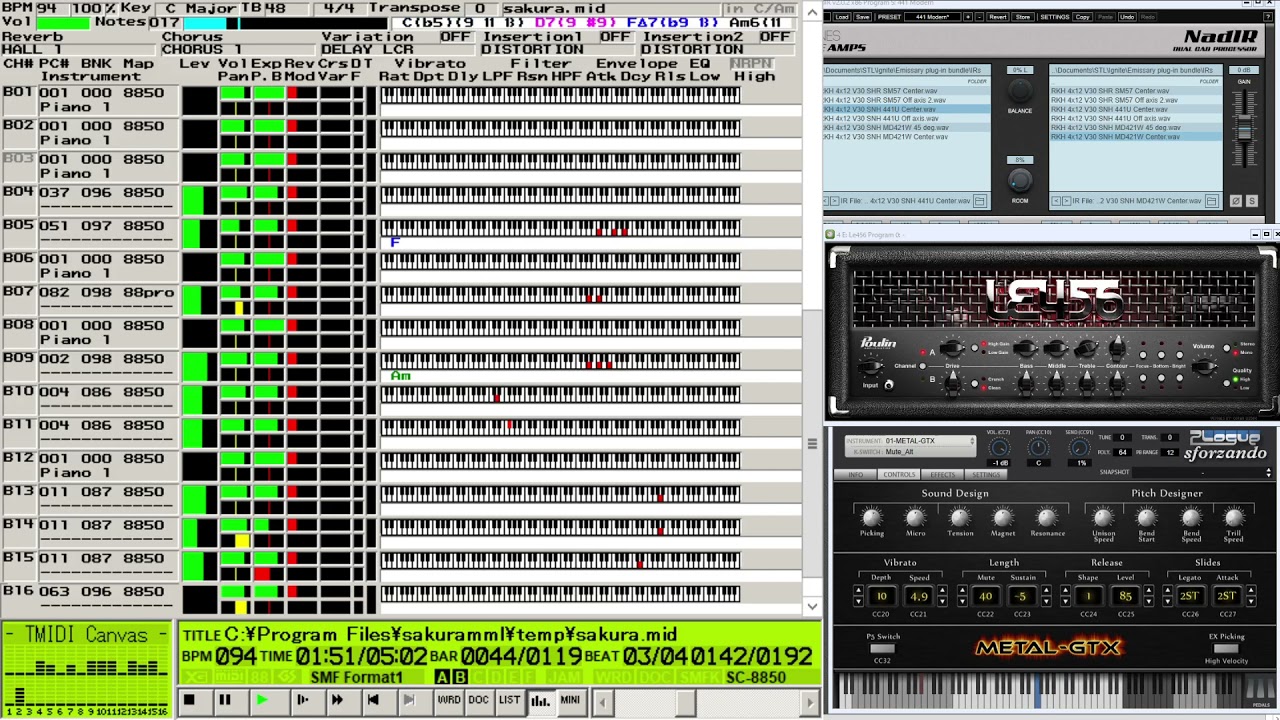Open the playlist LIST window
Image resolution: width=1280 pixels, height=720 pixels.
510,701
